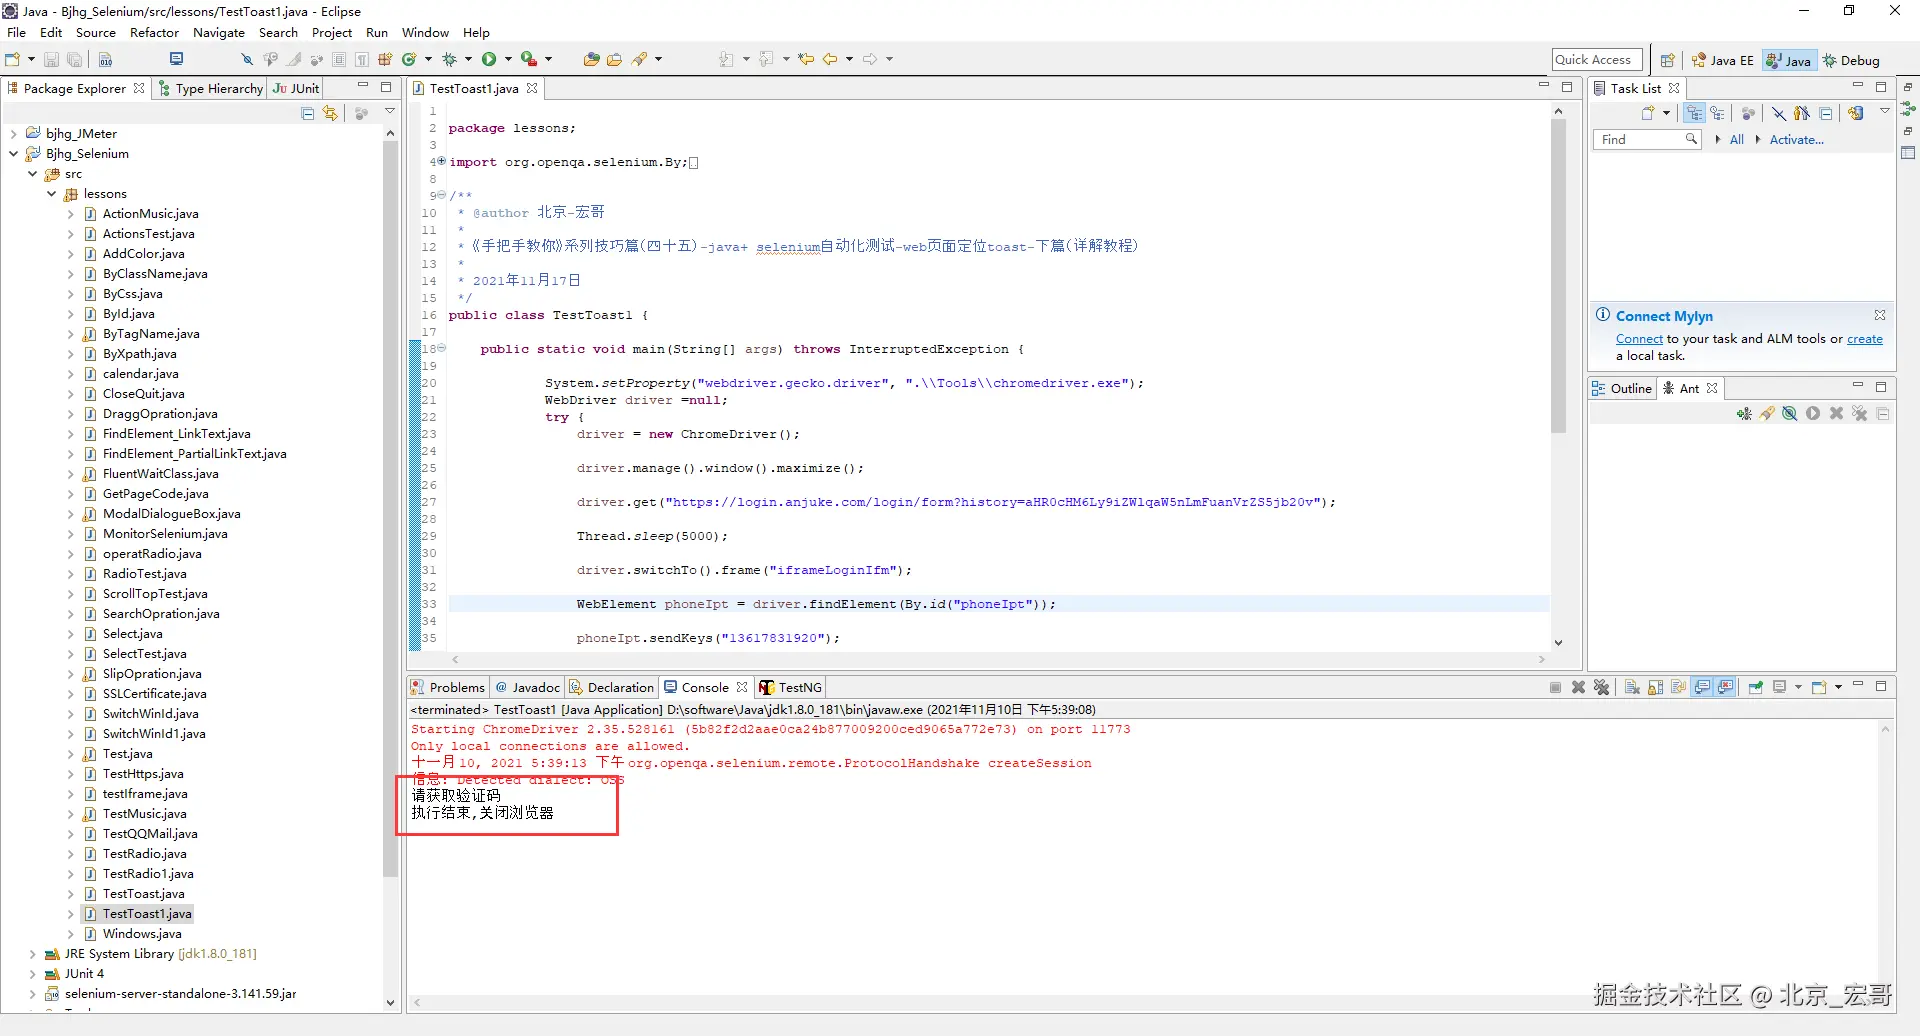Switch to the Problems tab

coord(448,687)
